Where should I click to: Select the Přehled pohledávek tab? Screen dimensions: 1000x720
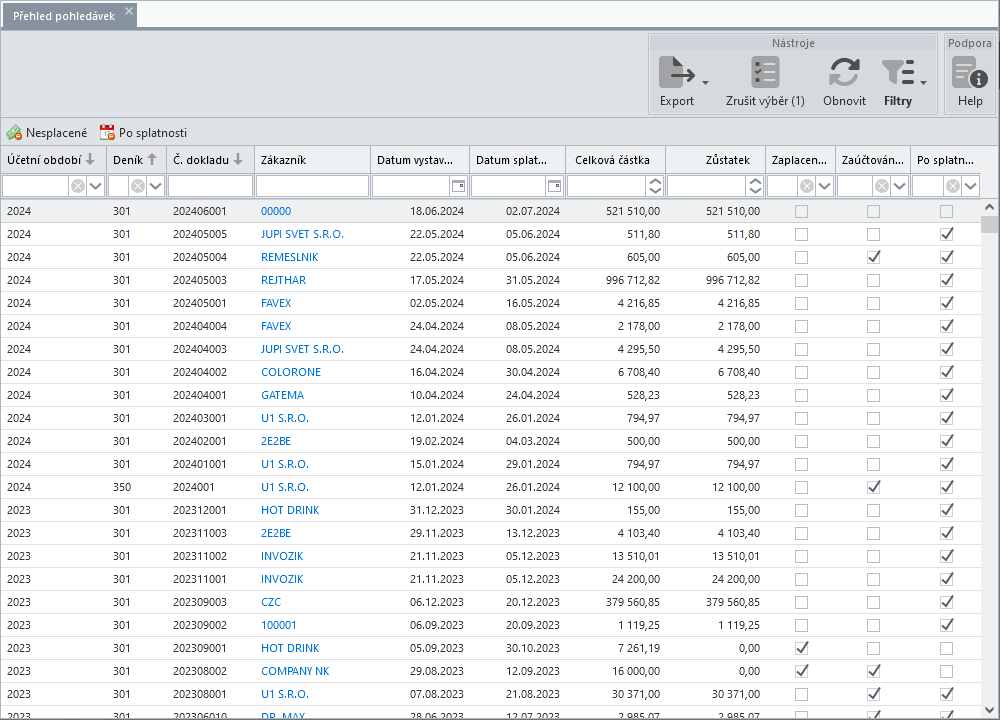coord(64,15)
